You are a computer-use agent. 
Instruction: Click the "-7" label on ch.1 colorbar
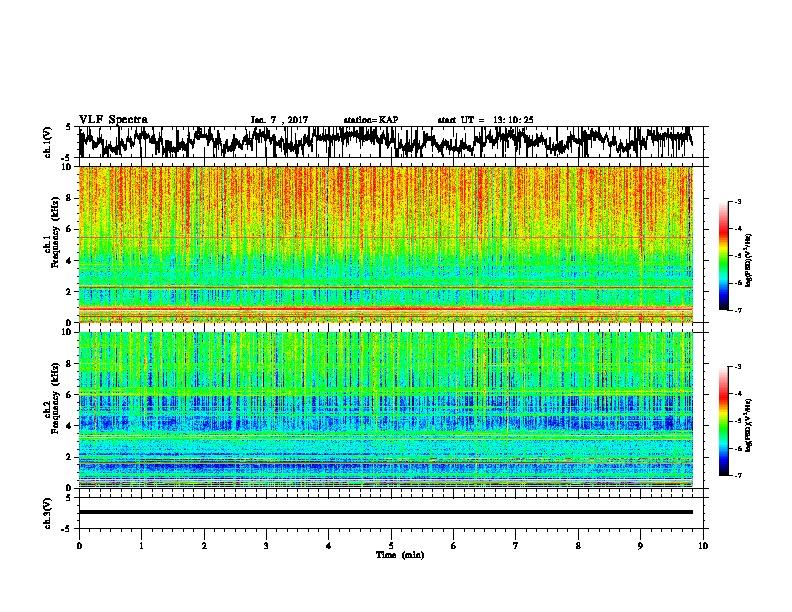tap(737, 310)
